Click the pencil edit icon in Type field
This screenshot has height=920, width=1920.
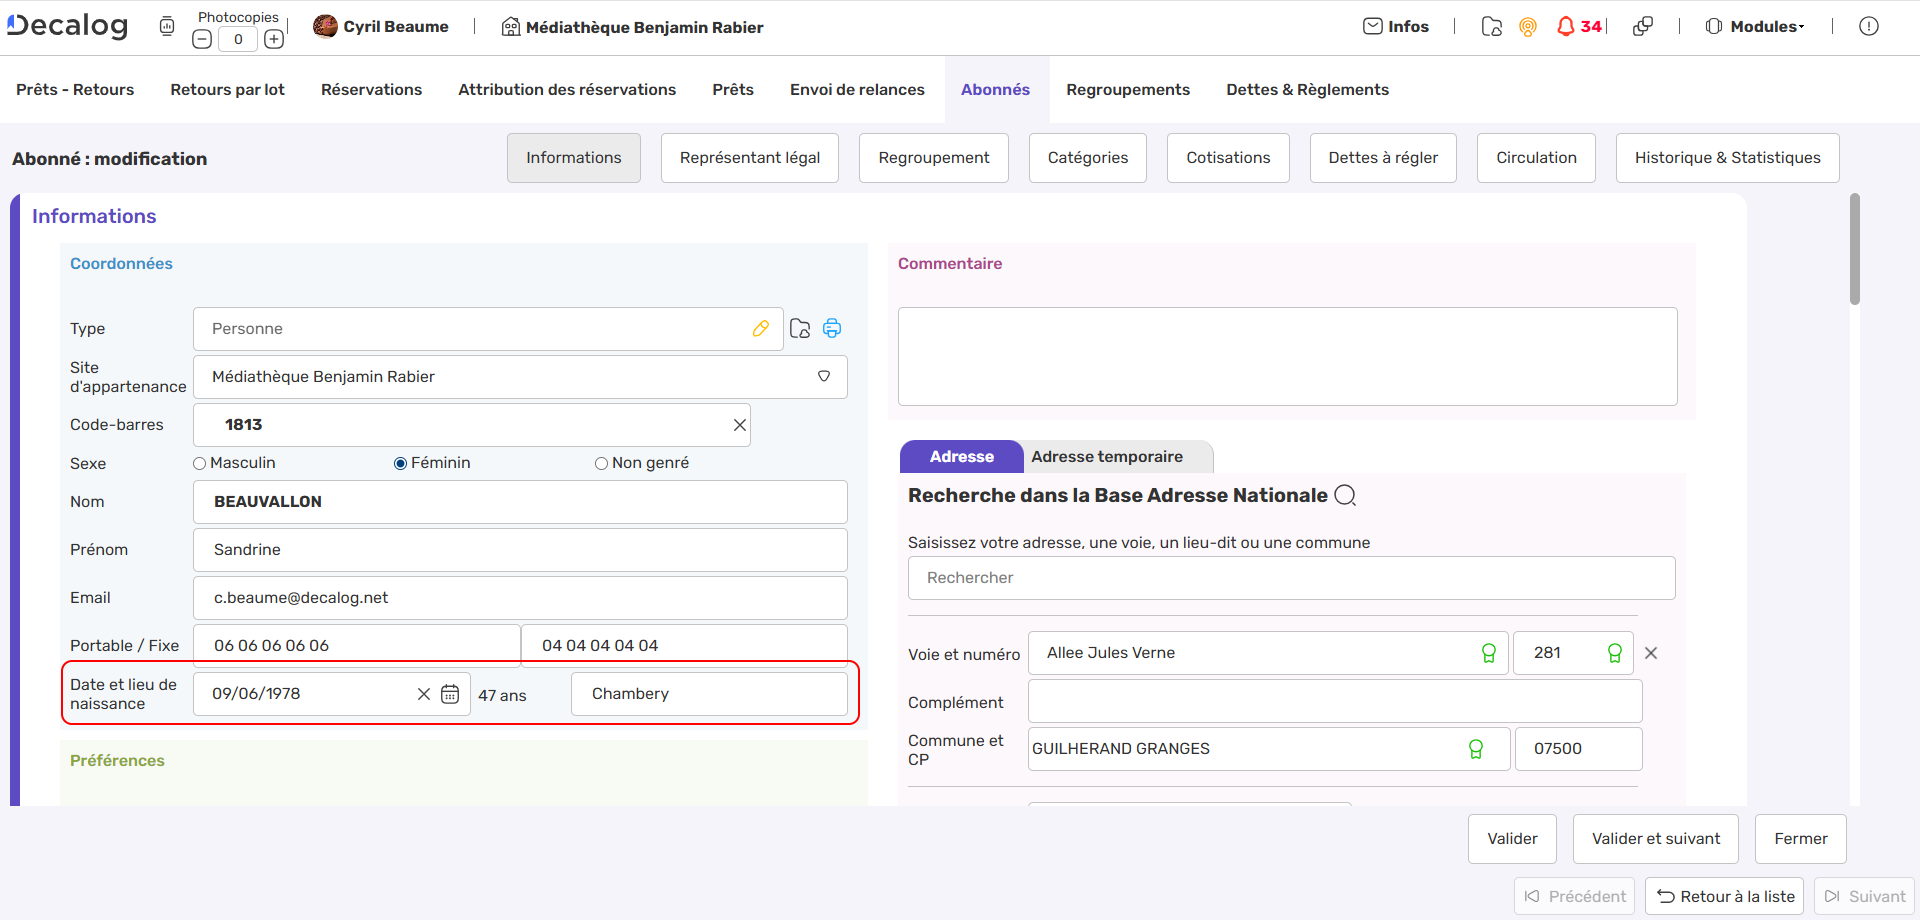tap(761, 329)
